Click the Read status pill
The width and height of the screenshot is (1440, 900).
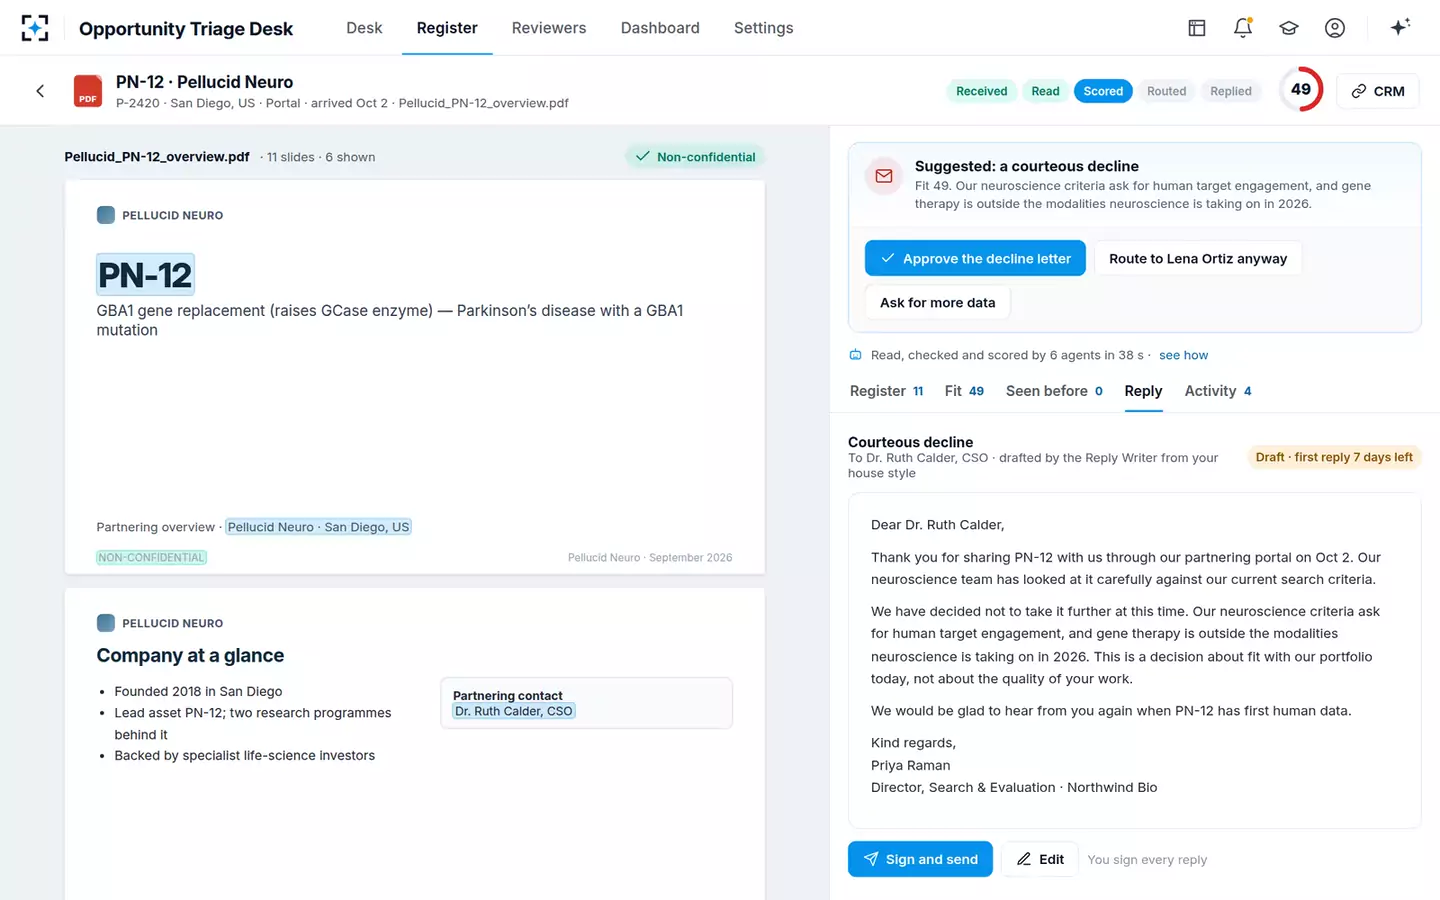point(1045,91)
